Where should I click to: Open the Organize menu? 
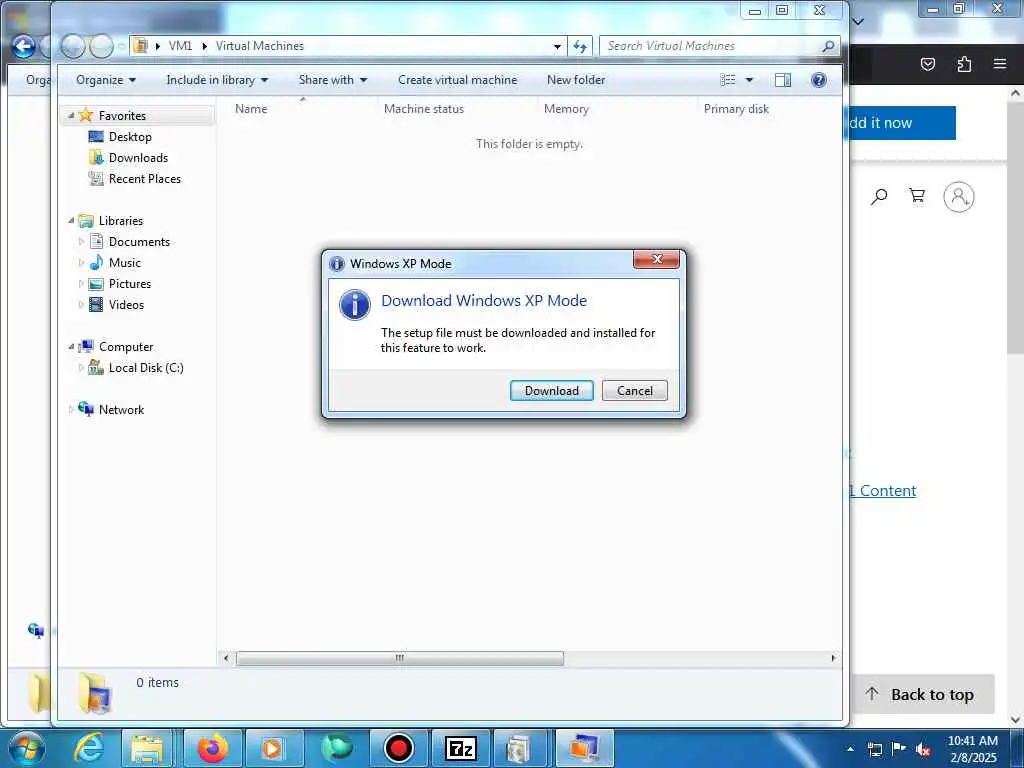point(106,80)
